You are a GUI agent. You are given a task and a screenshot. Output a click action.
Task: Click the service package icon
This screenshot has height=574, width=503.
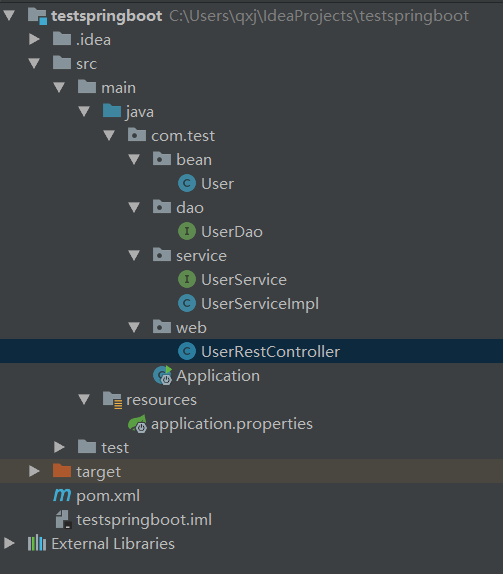point(162,255)
